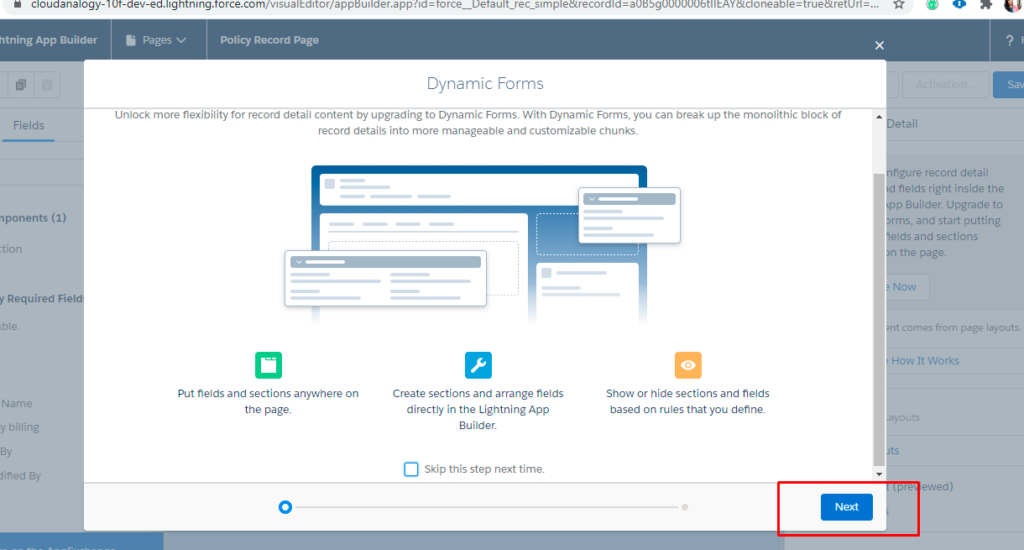Image resolution: width=1024 pixels, height=550 pixels.
Task: Click the dialog vertical scrollbar thumb
Action: coord(879,320)
